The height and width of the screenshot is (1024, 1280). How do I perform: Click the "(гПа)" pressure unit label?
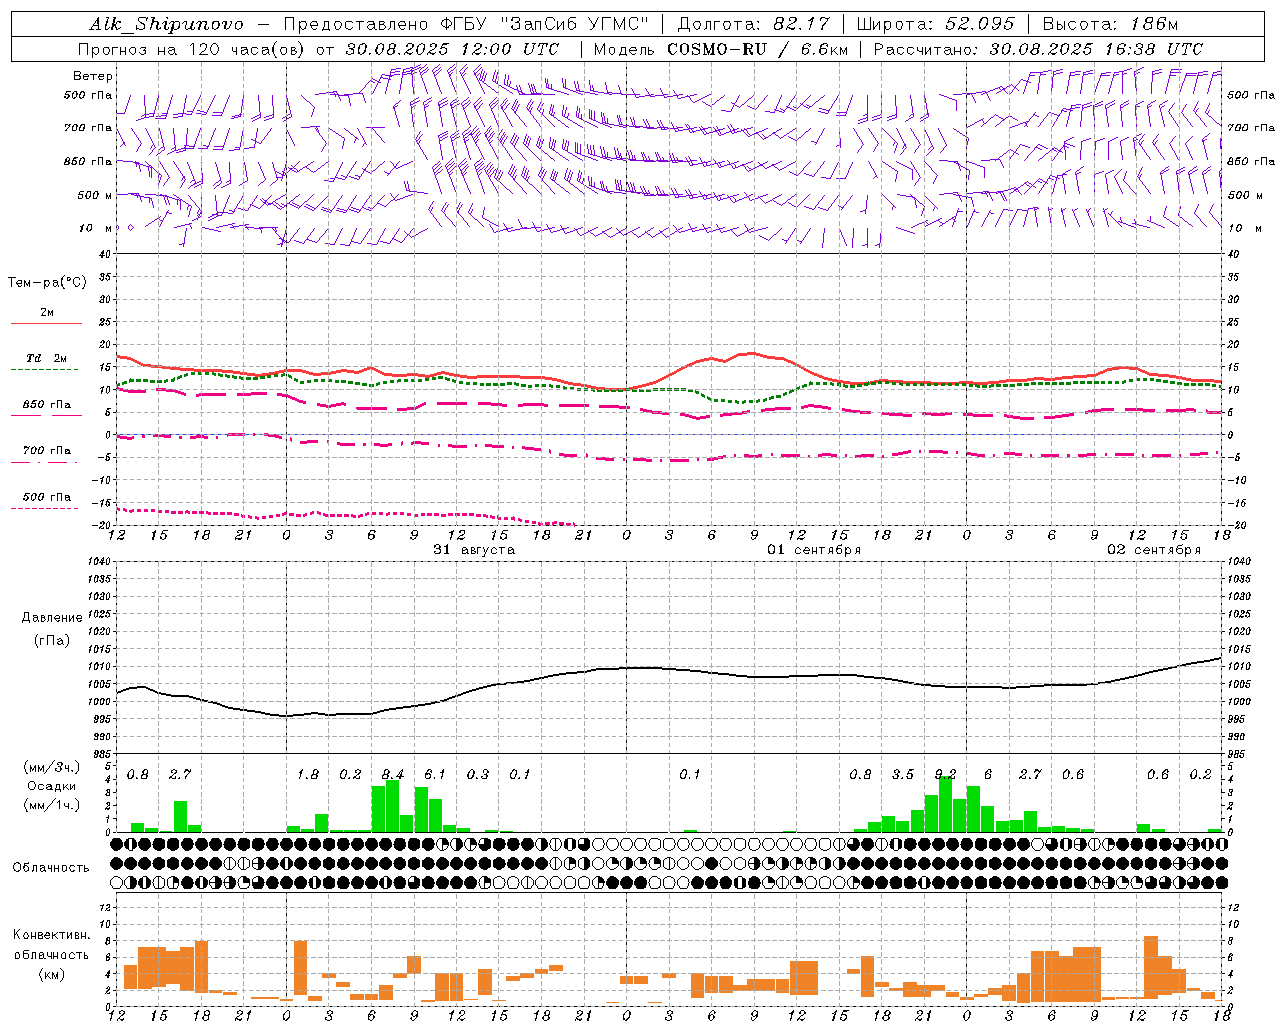[52, 641]
